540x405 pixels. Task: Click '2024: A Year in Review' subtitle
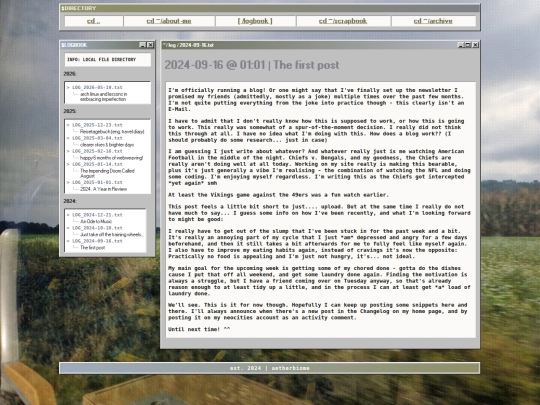pyautogui.click(x=103, y=189)
